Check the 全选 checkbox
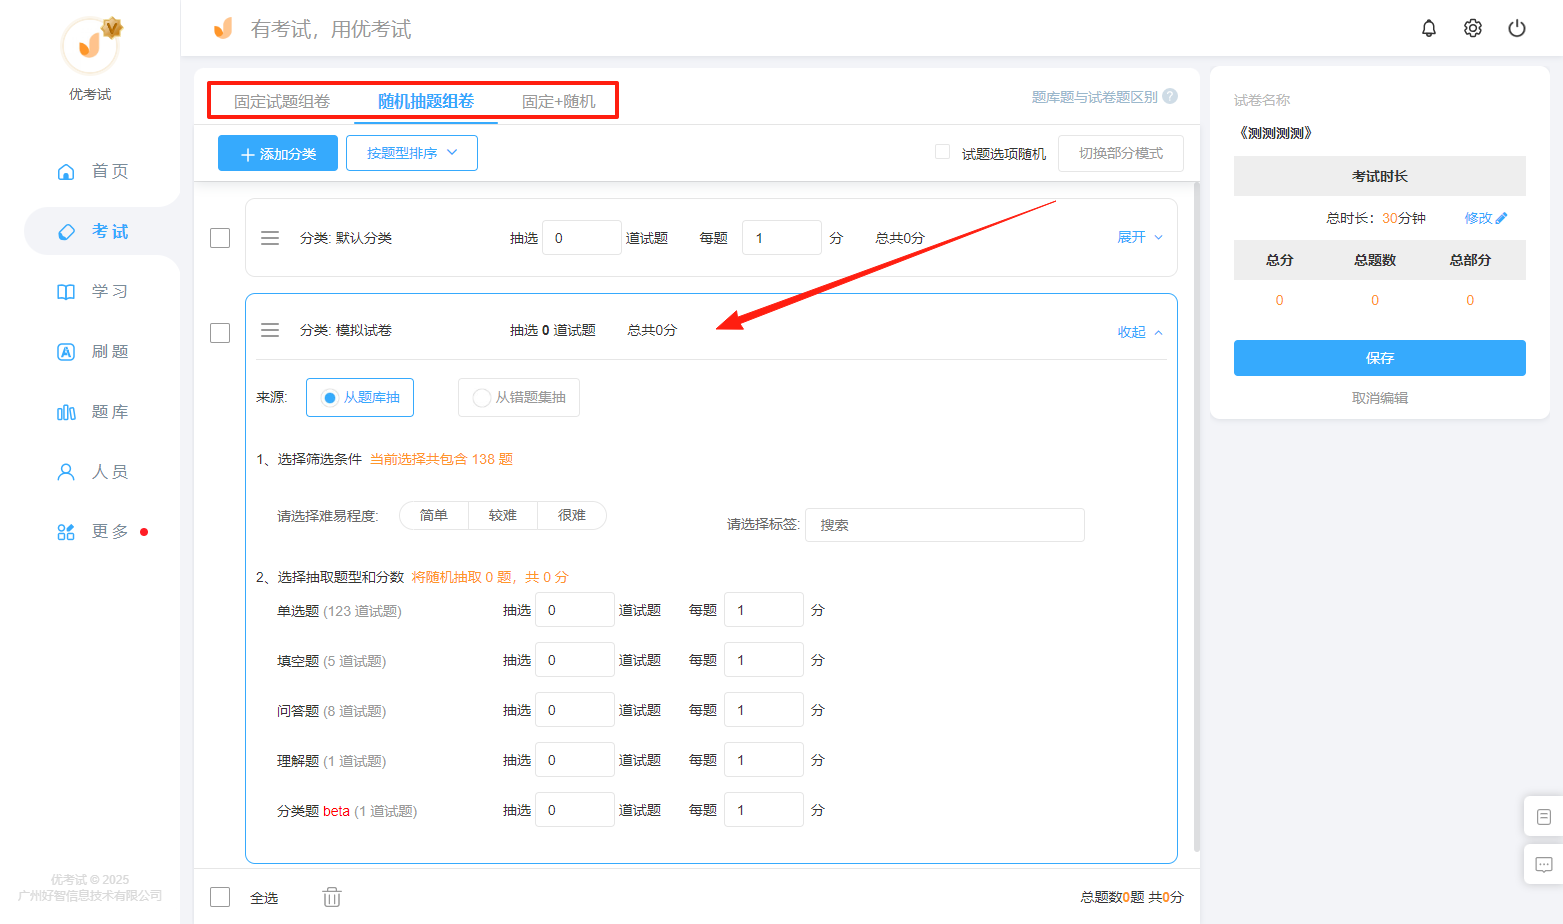1563x924 pixels. (220, 897)
